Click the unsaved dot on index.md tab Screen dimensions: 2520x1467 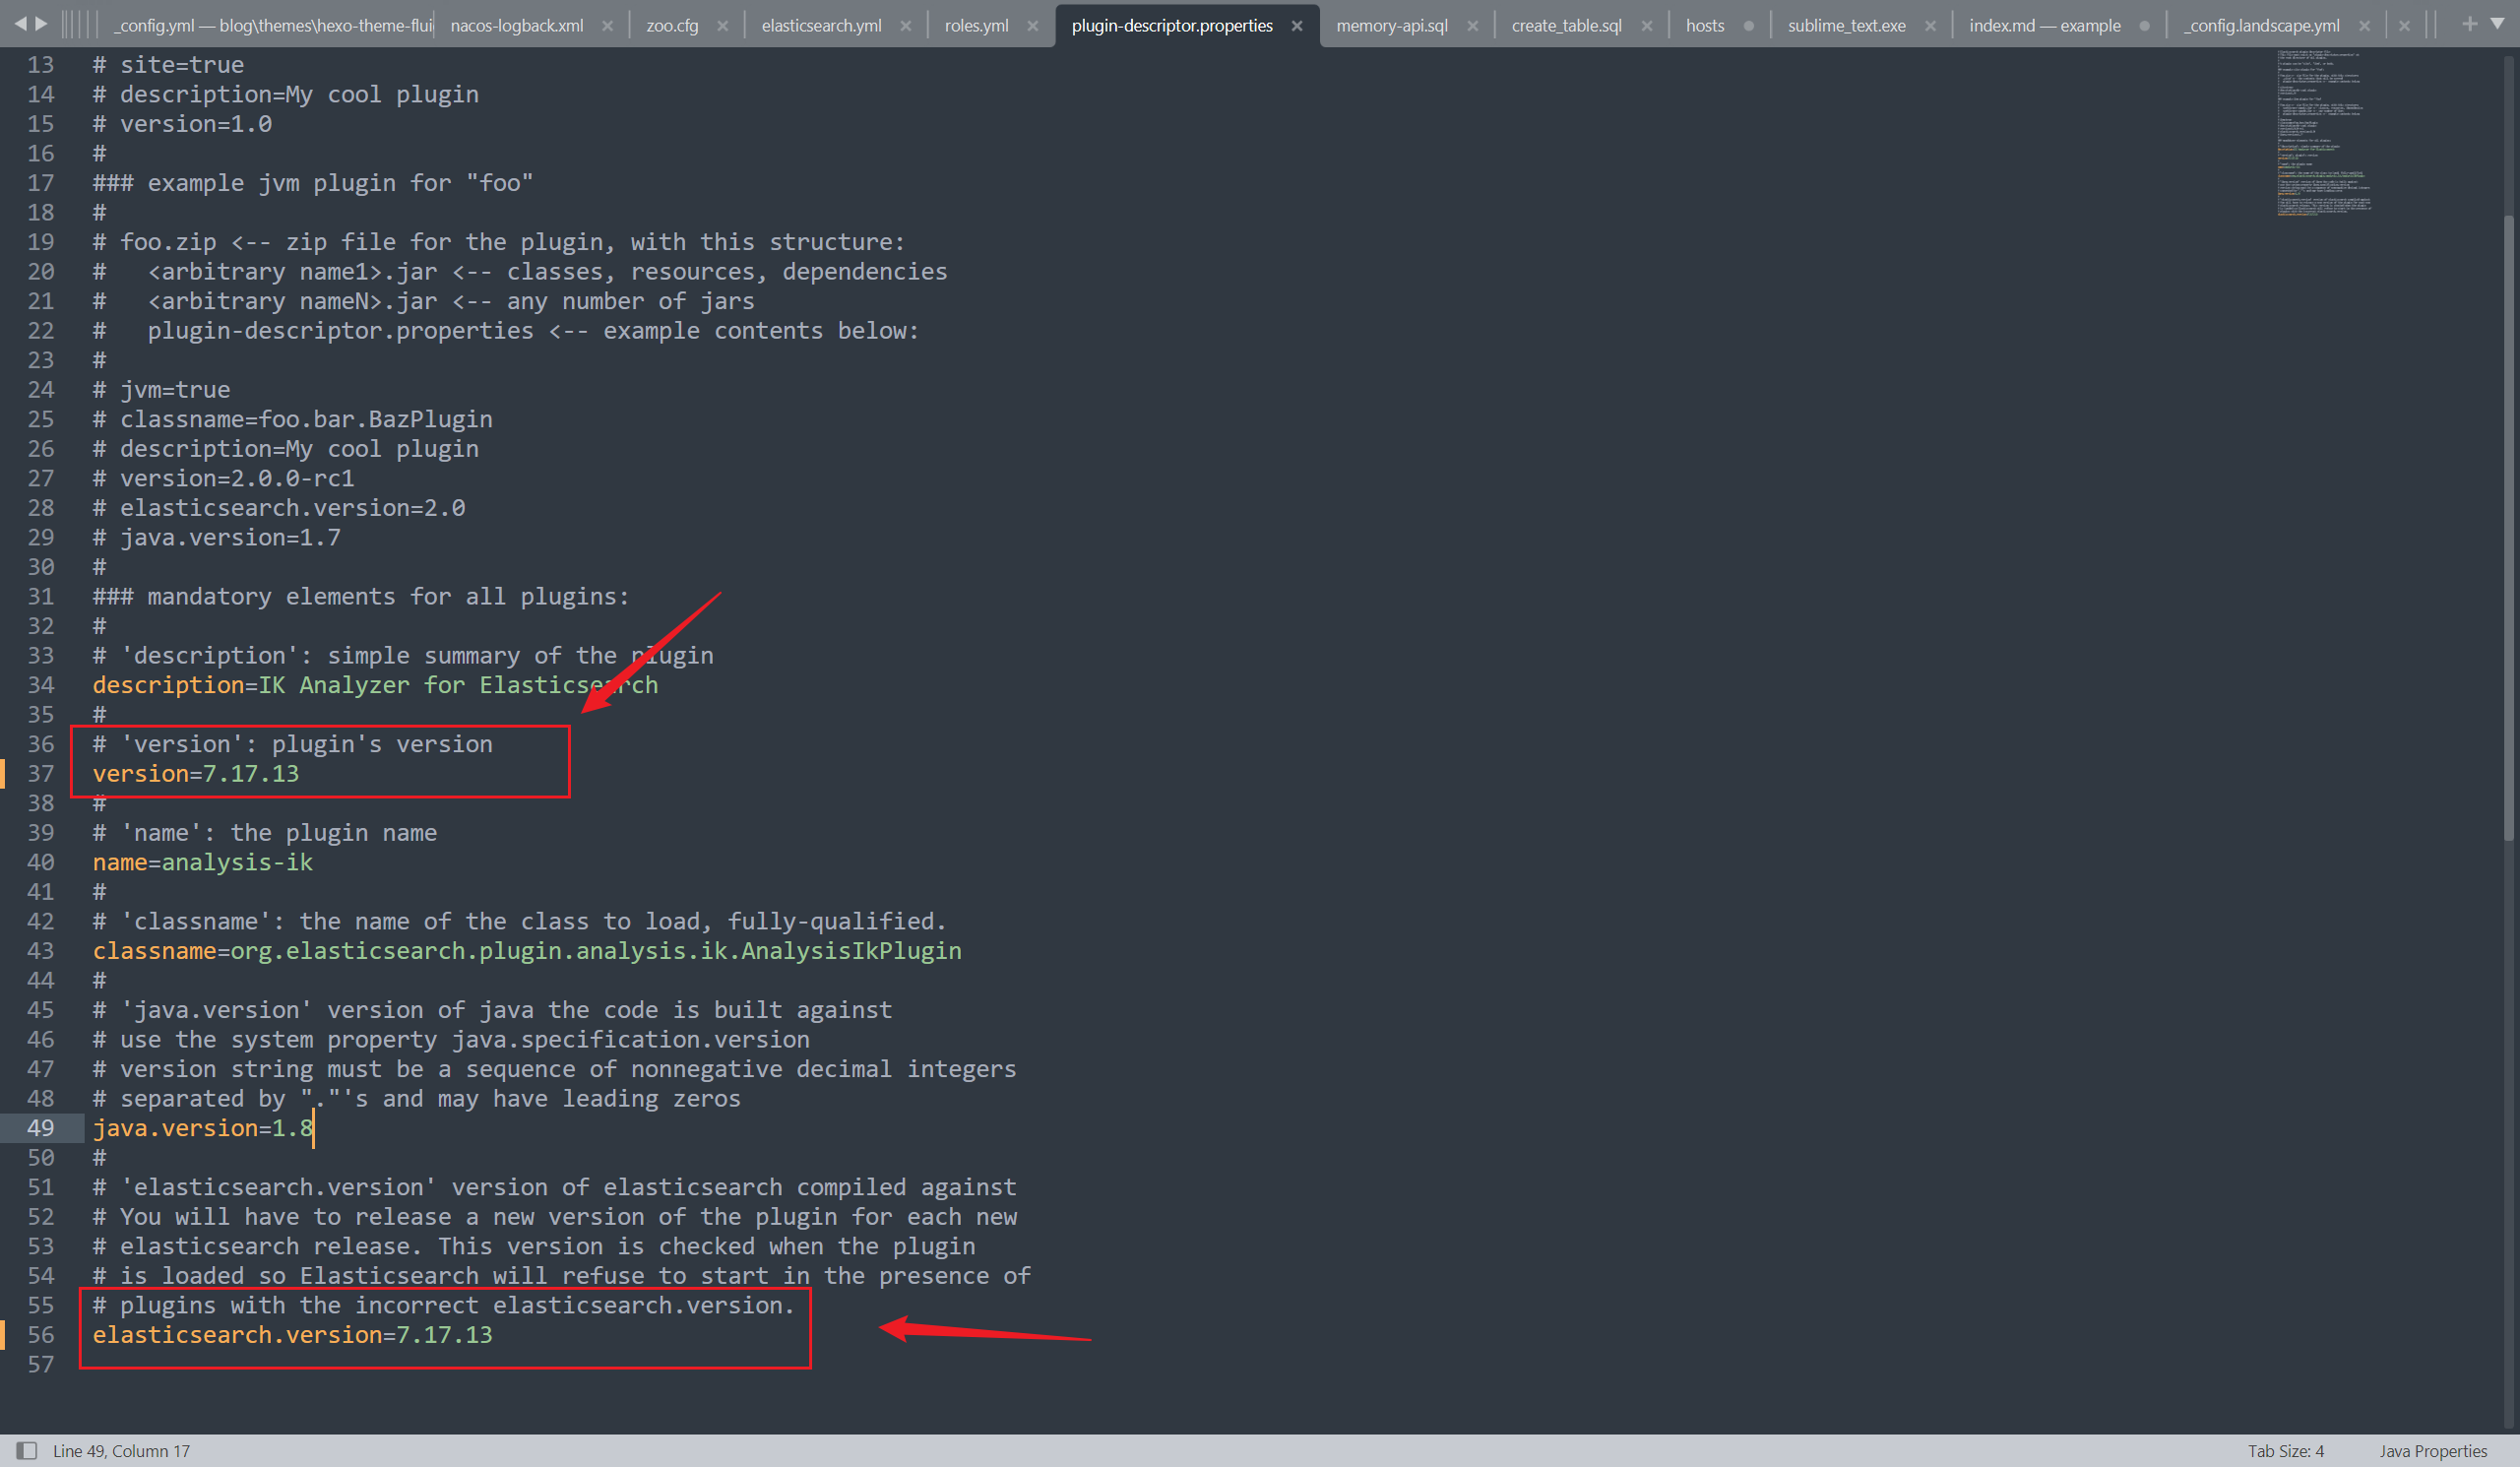pyautogui.click(x=2144, y=26)
